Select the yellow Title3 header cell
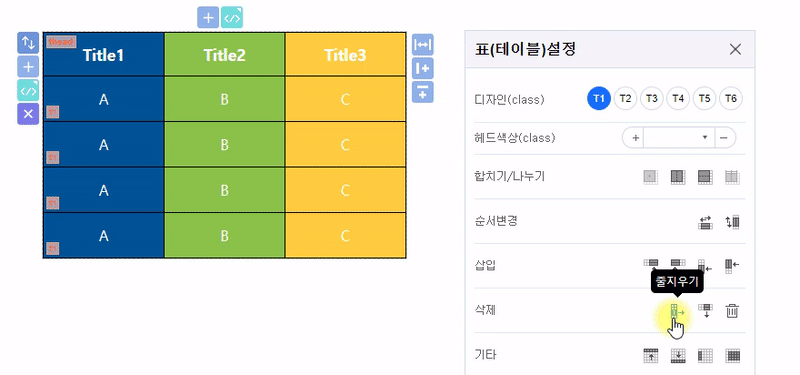 [x=345, y=55]
